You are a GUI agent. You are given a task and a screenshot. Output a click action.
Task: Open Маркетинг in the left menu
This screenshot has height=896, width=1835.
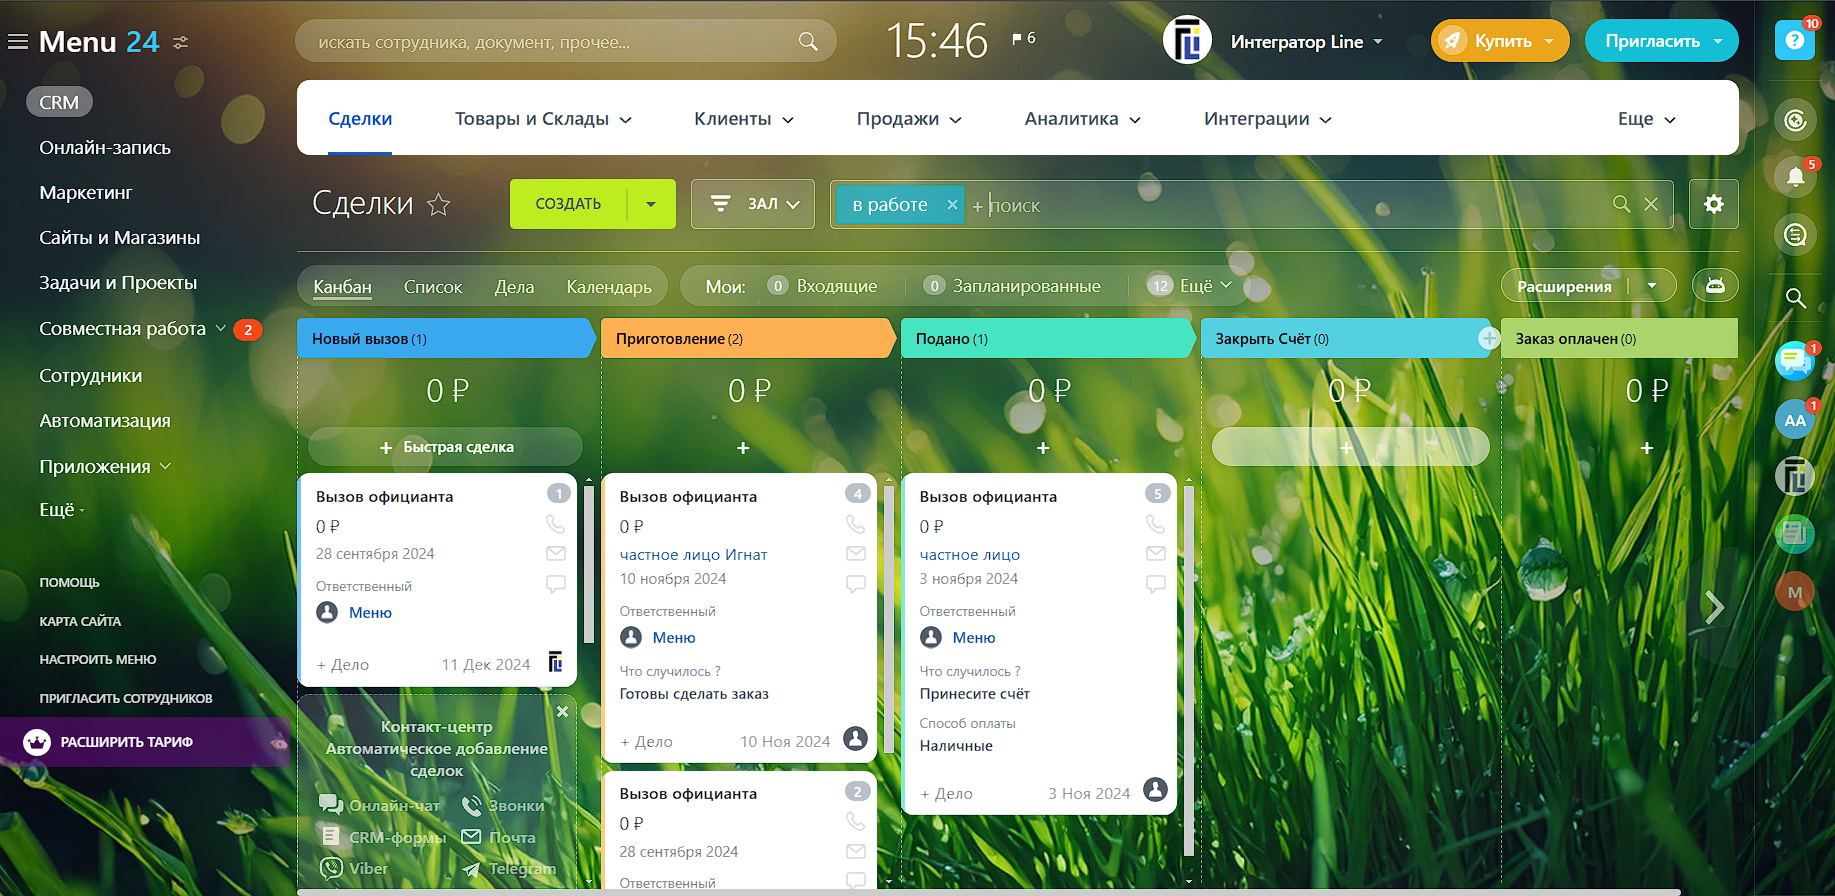click(86, 192)
